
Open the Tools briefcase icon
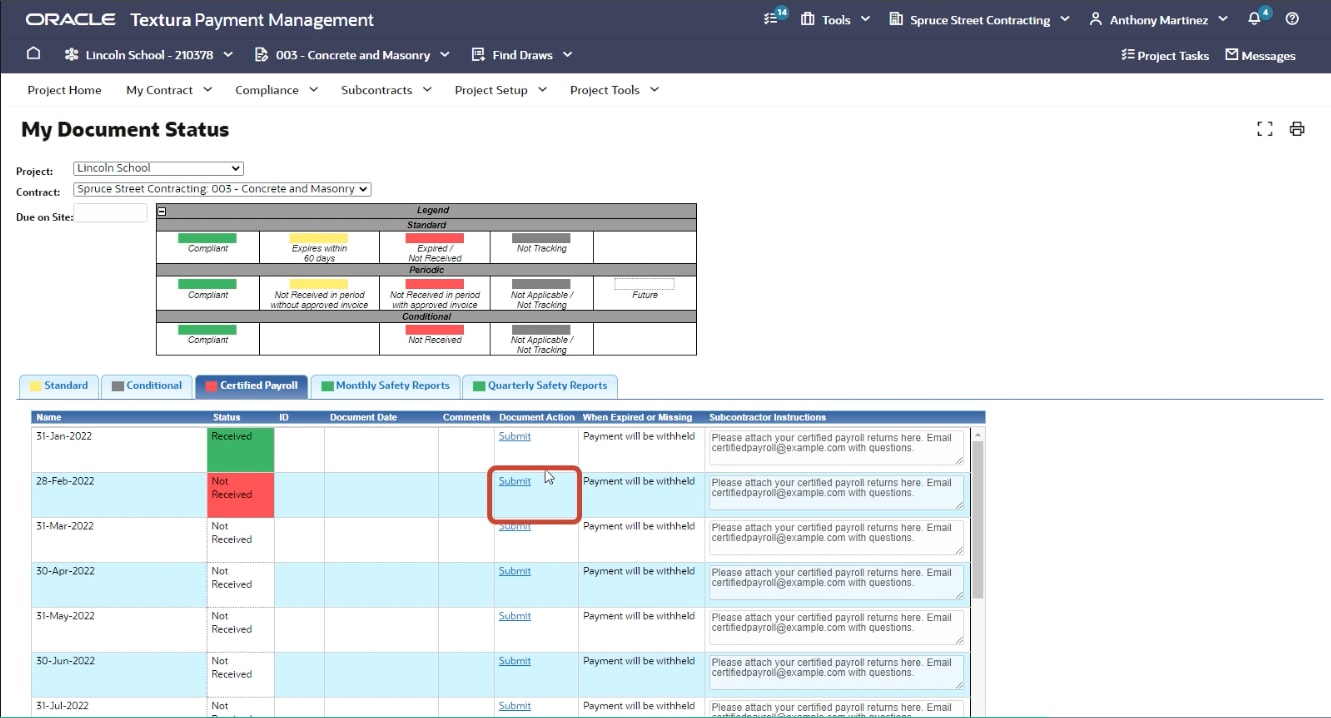coord(808,19)
